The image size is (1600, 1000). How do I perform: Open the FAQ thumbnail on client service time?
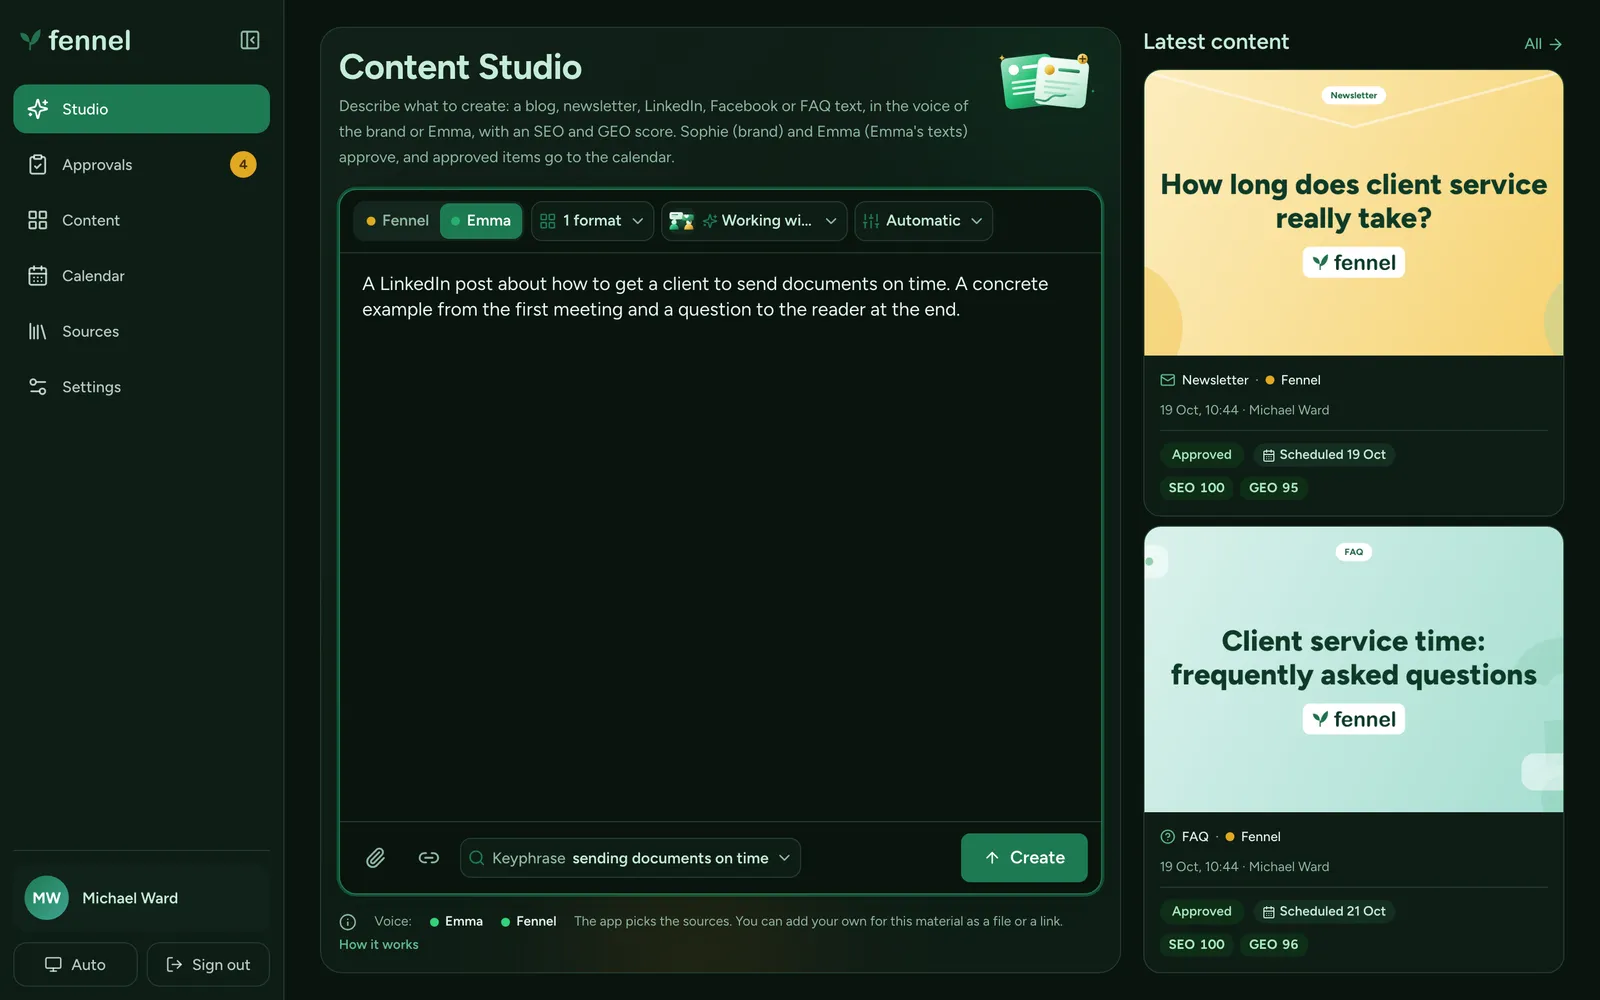pyautogui.click(x=1354, y=670)
